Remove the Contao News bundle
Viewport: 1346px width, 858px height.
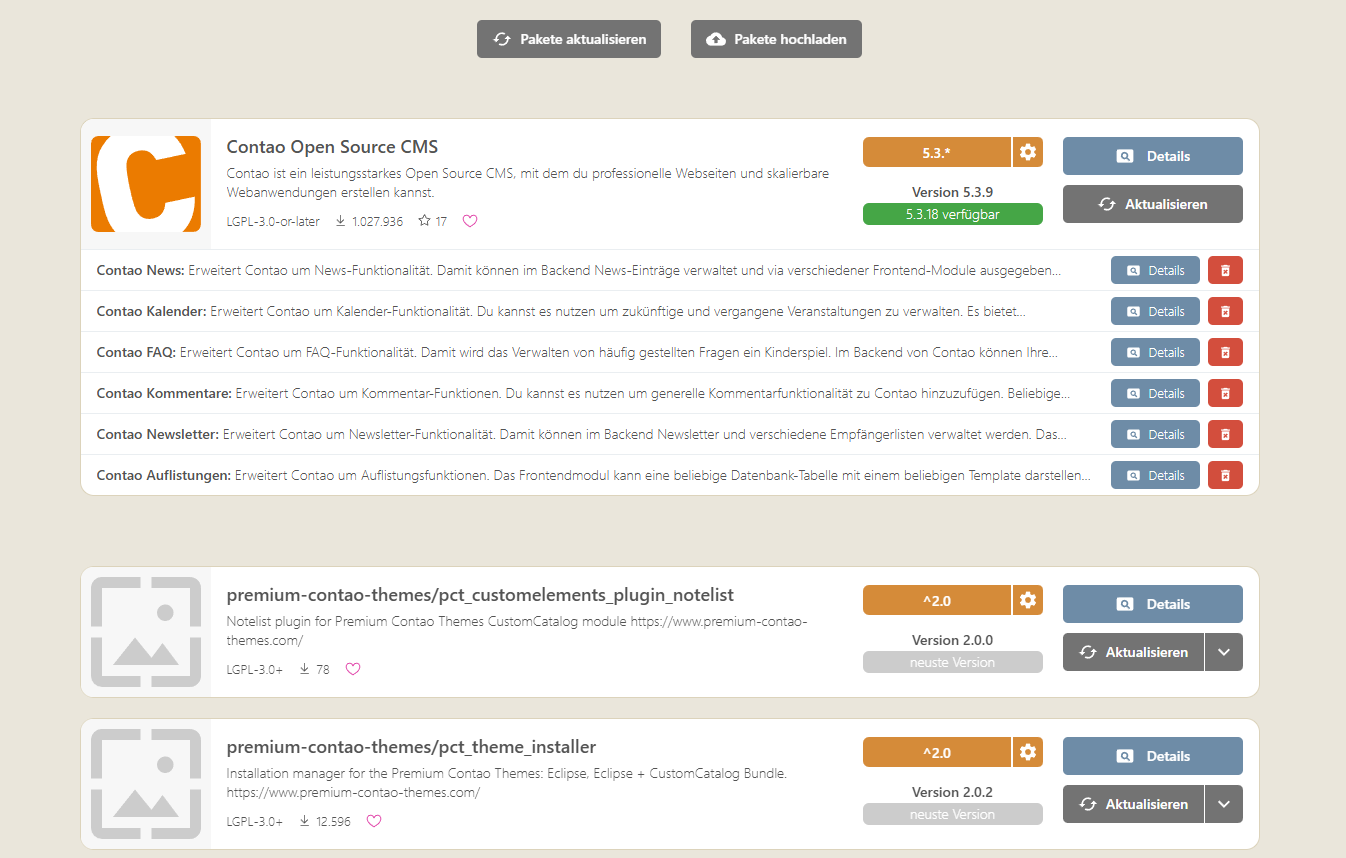pyautogui.click(x=1226, y=270)
